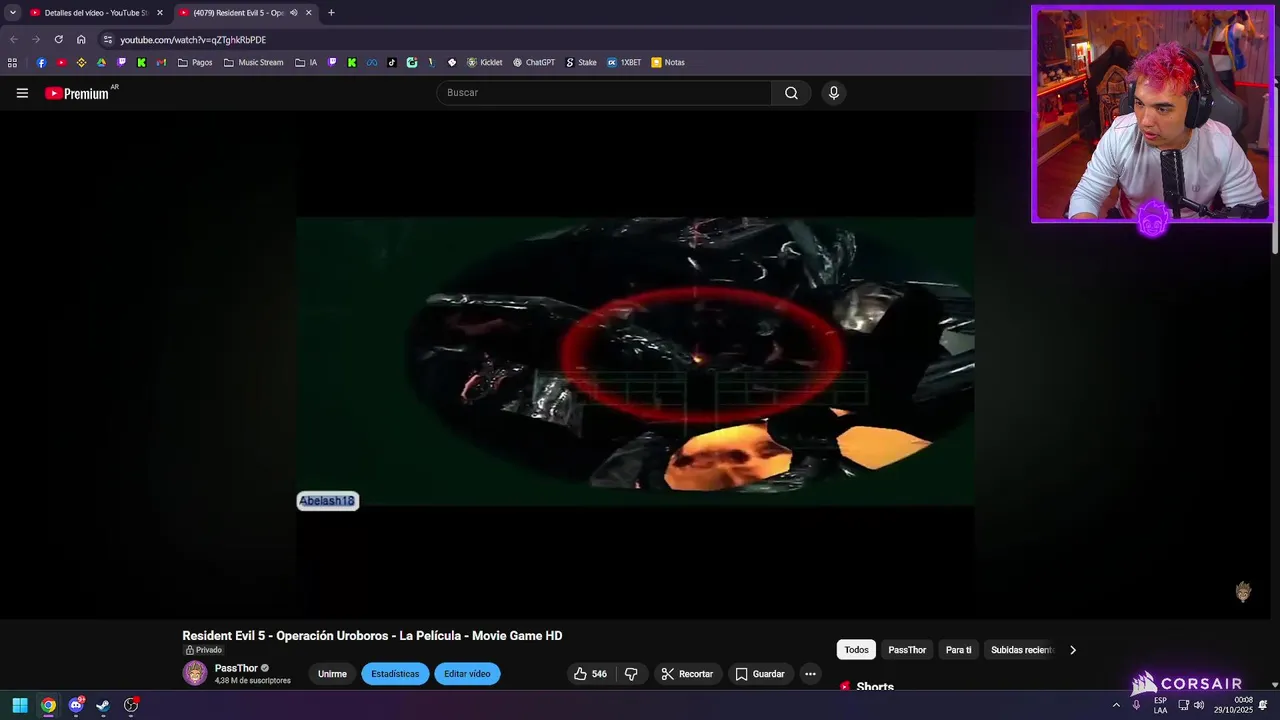1280x720 pixels.
Task: Open the Kicklet bookmark
Action: [x=485, y=62]
